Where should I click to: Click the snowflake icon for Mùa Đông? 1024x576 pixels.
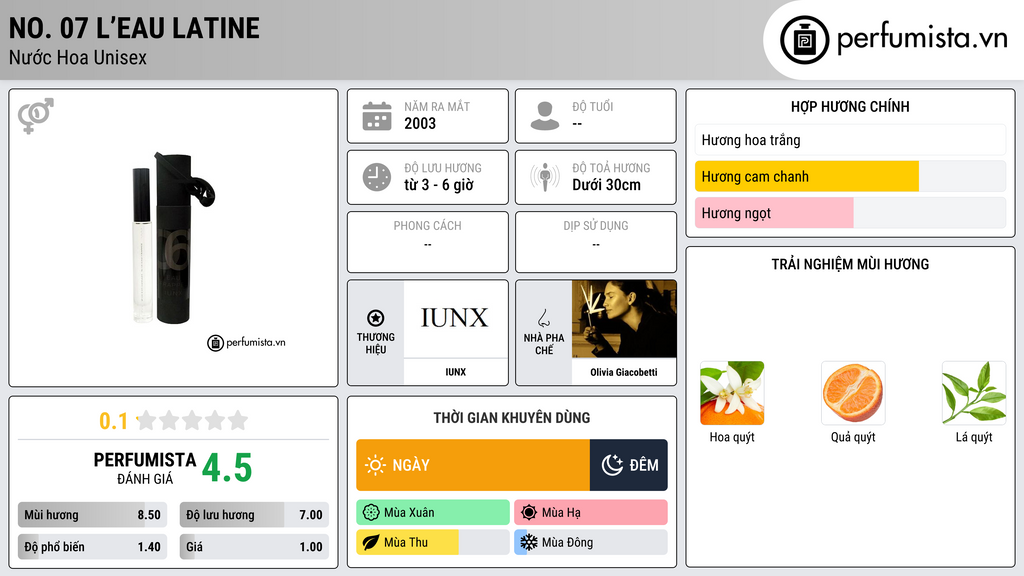click(529, 542)
